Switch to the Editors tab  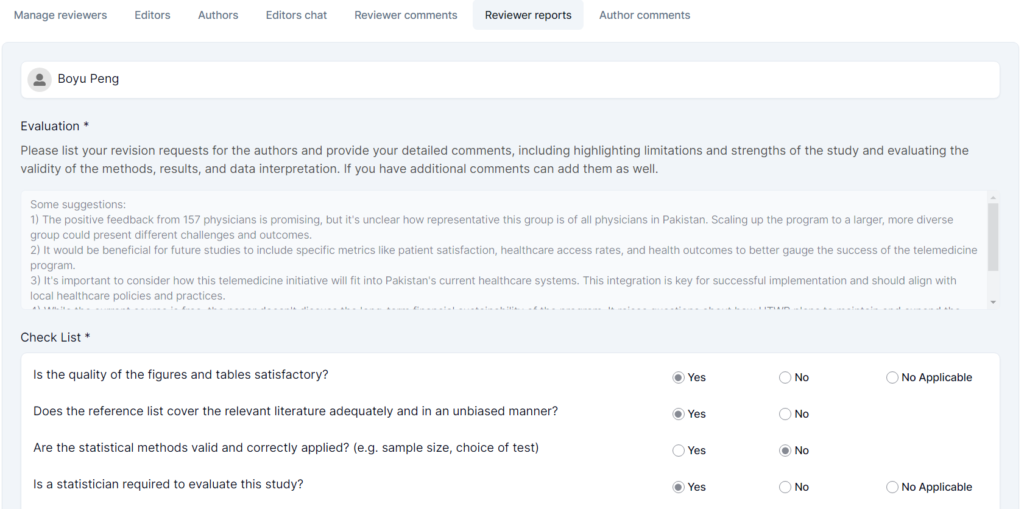coord(152,15)
